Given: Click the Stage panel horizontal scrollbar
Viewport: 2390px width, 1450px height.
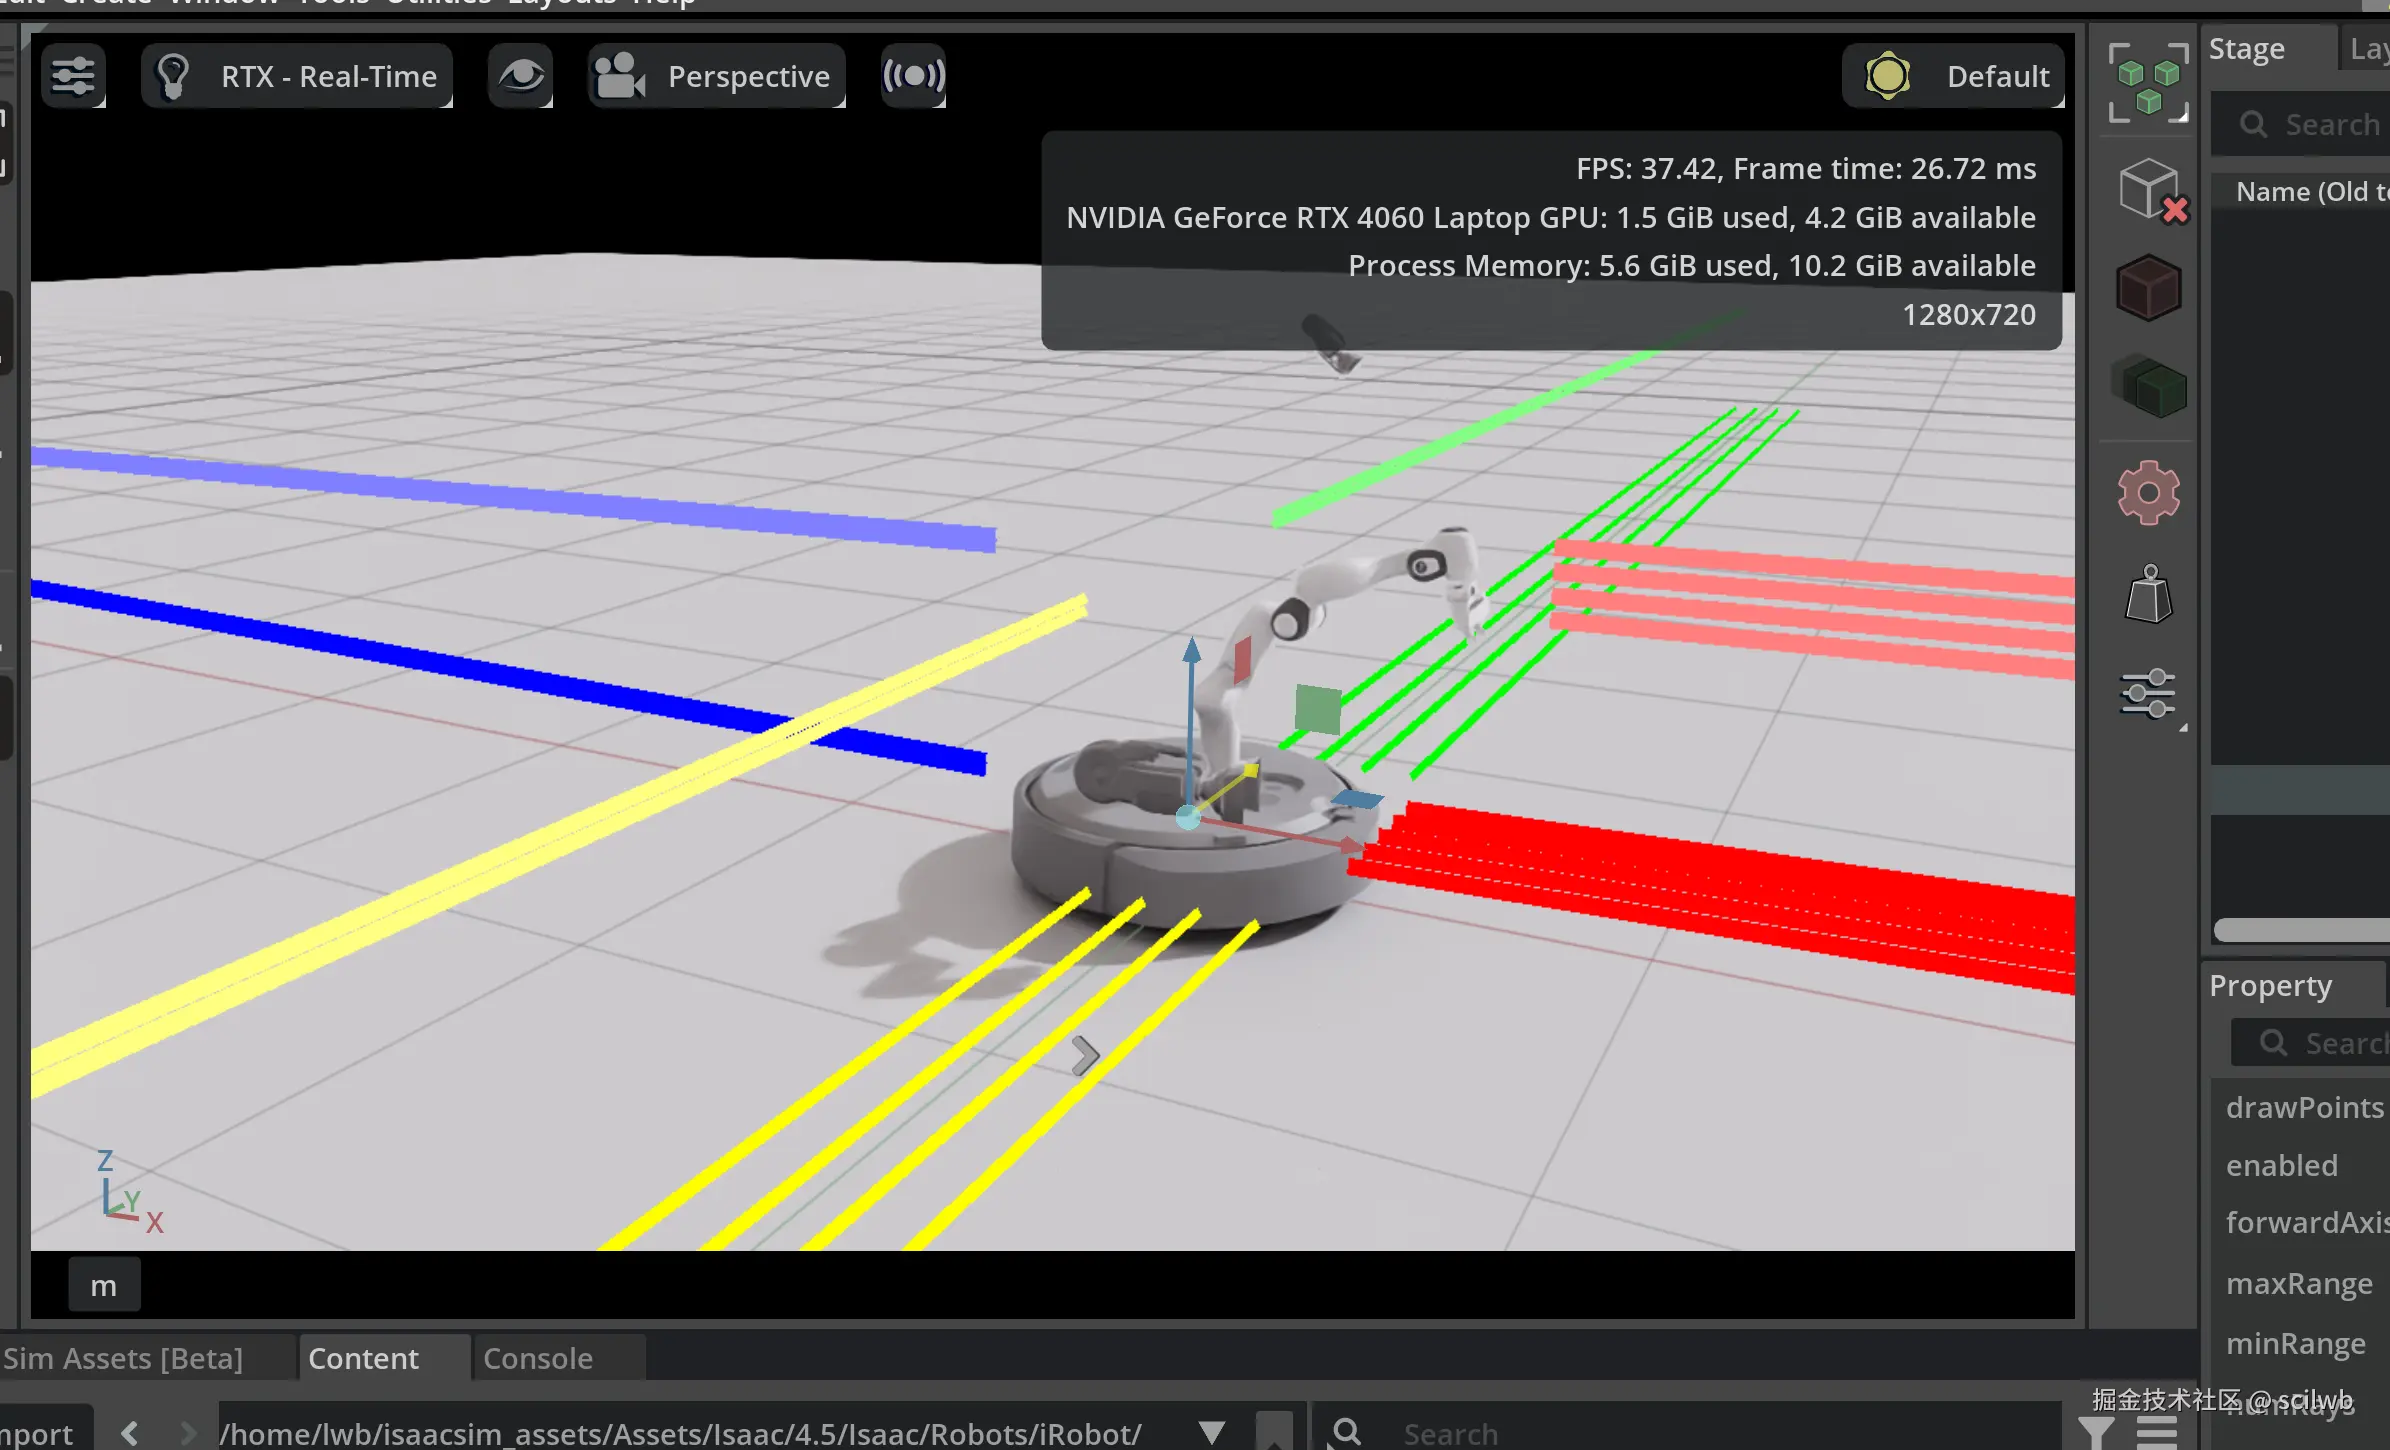Looking at the screenshot, I should coord(2300,930).
